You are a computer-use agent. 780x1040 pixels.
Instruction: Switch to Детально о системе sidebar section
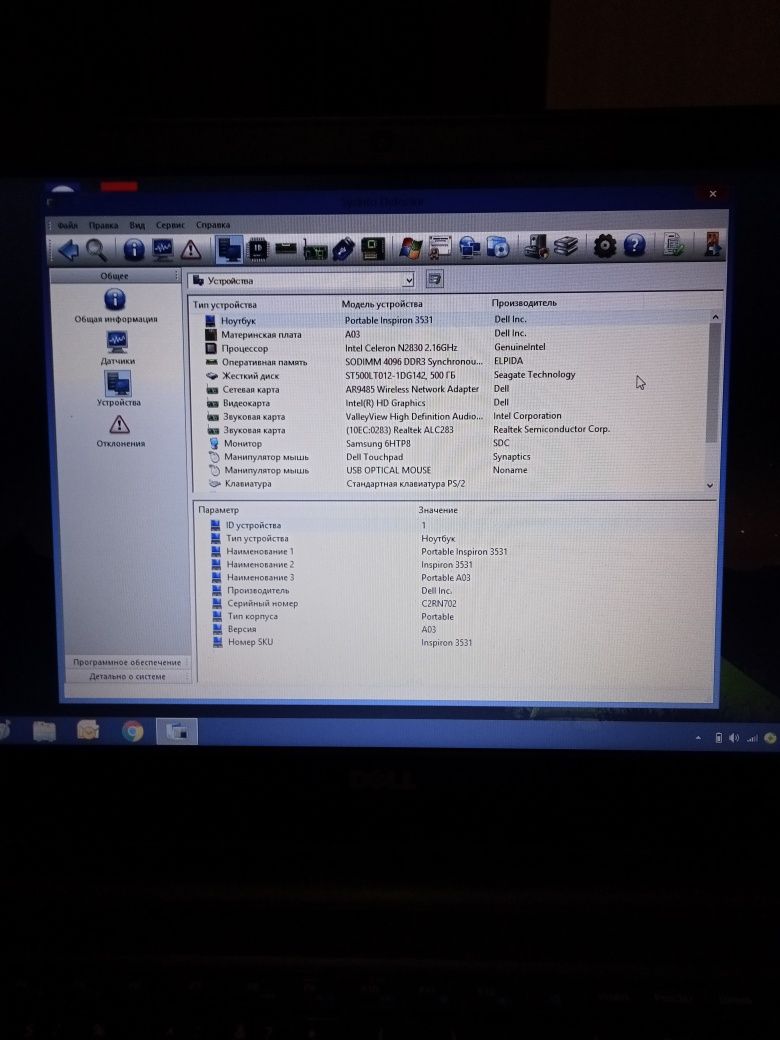[127, 677]
